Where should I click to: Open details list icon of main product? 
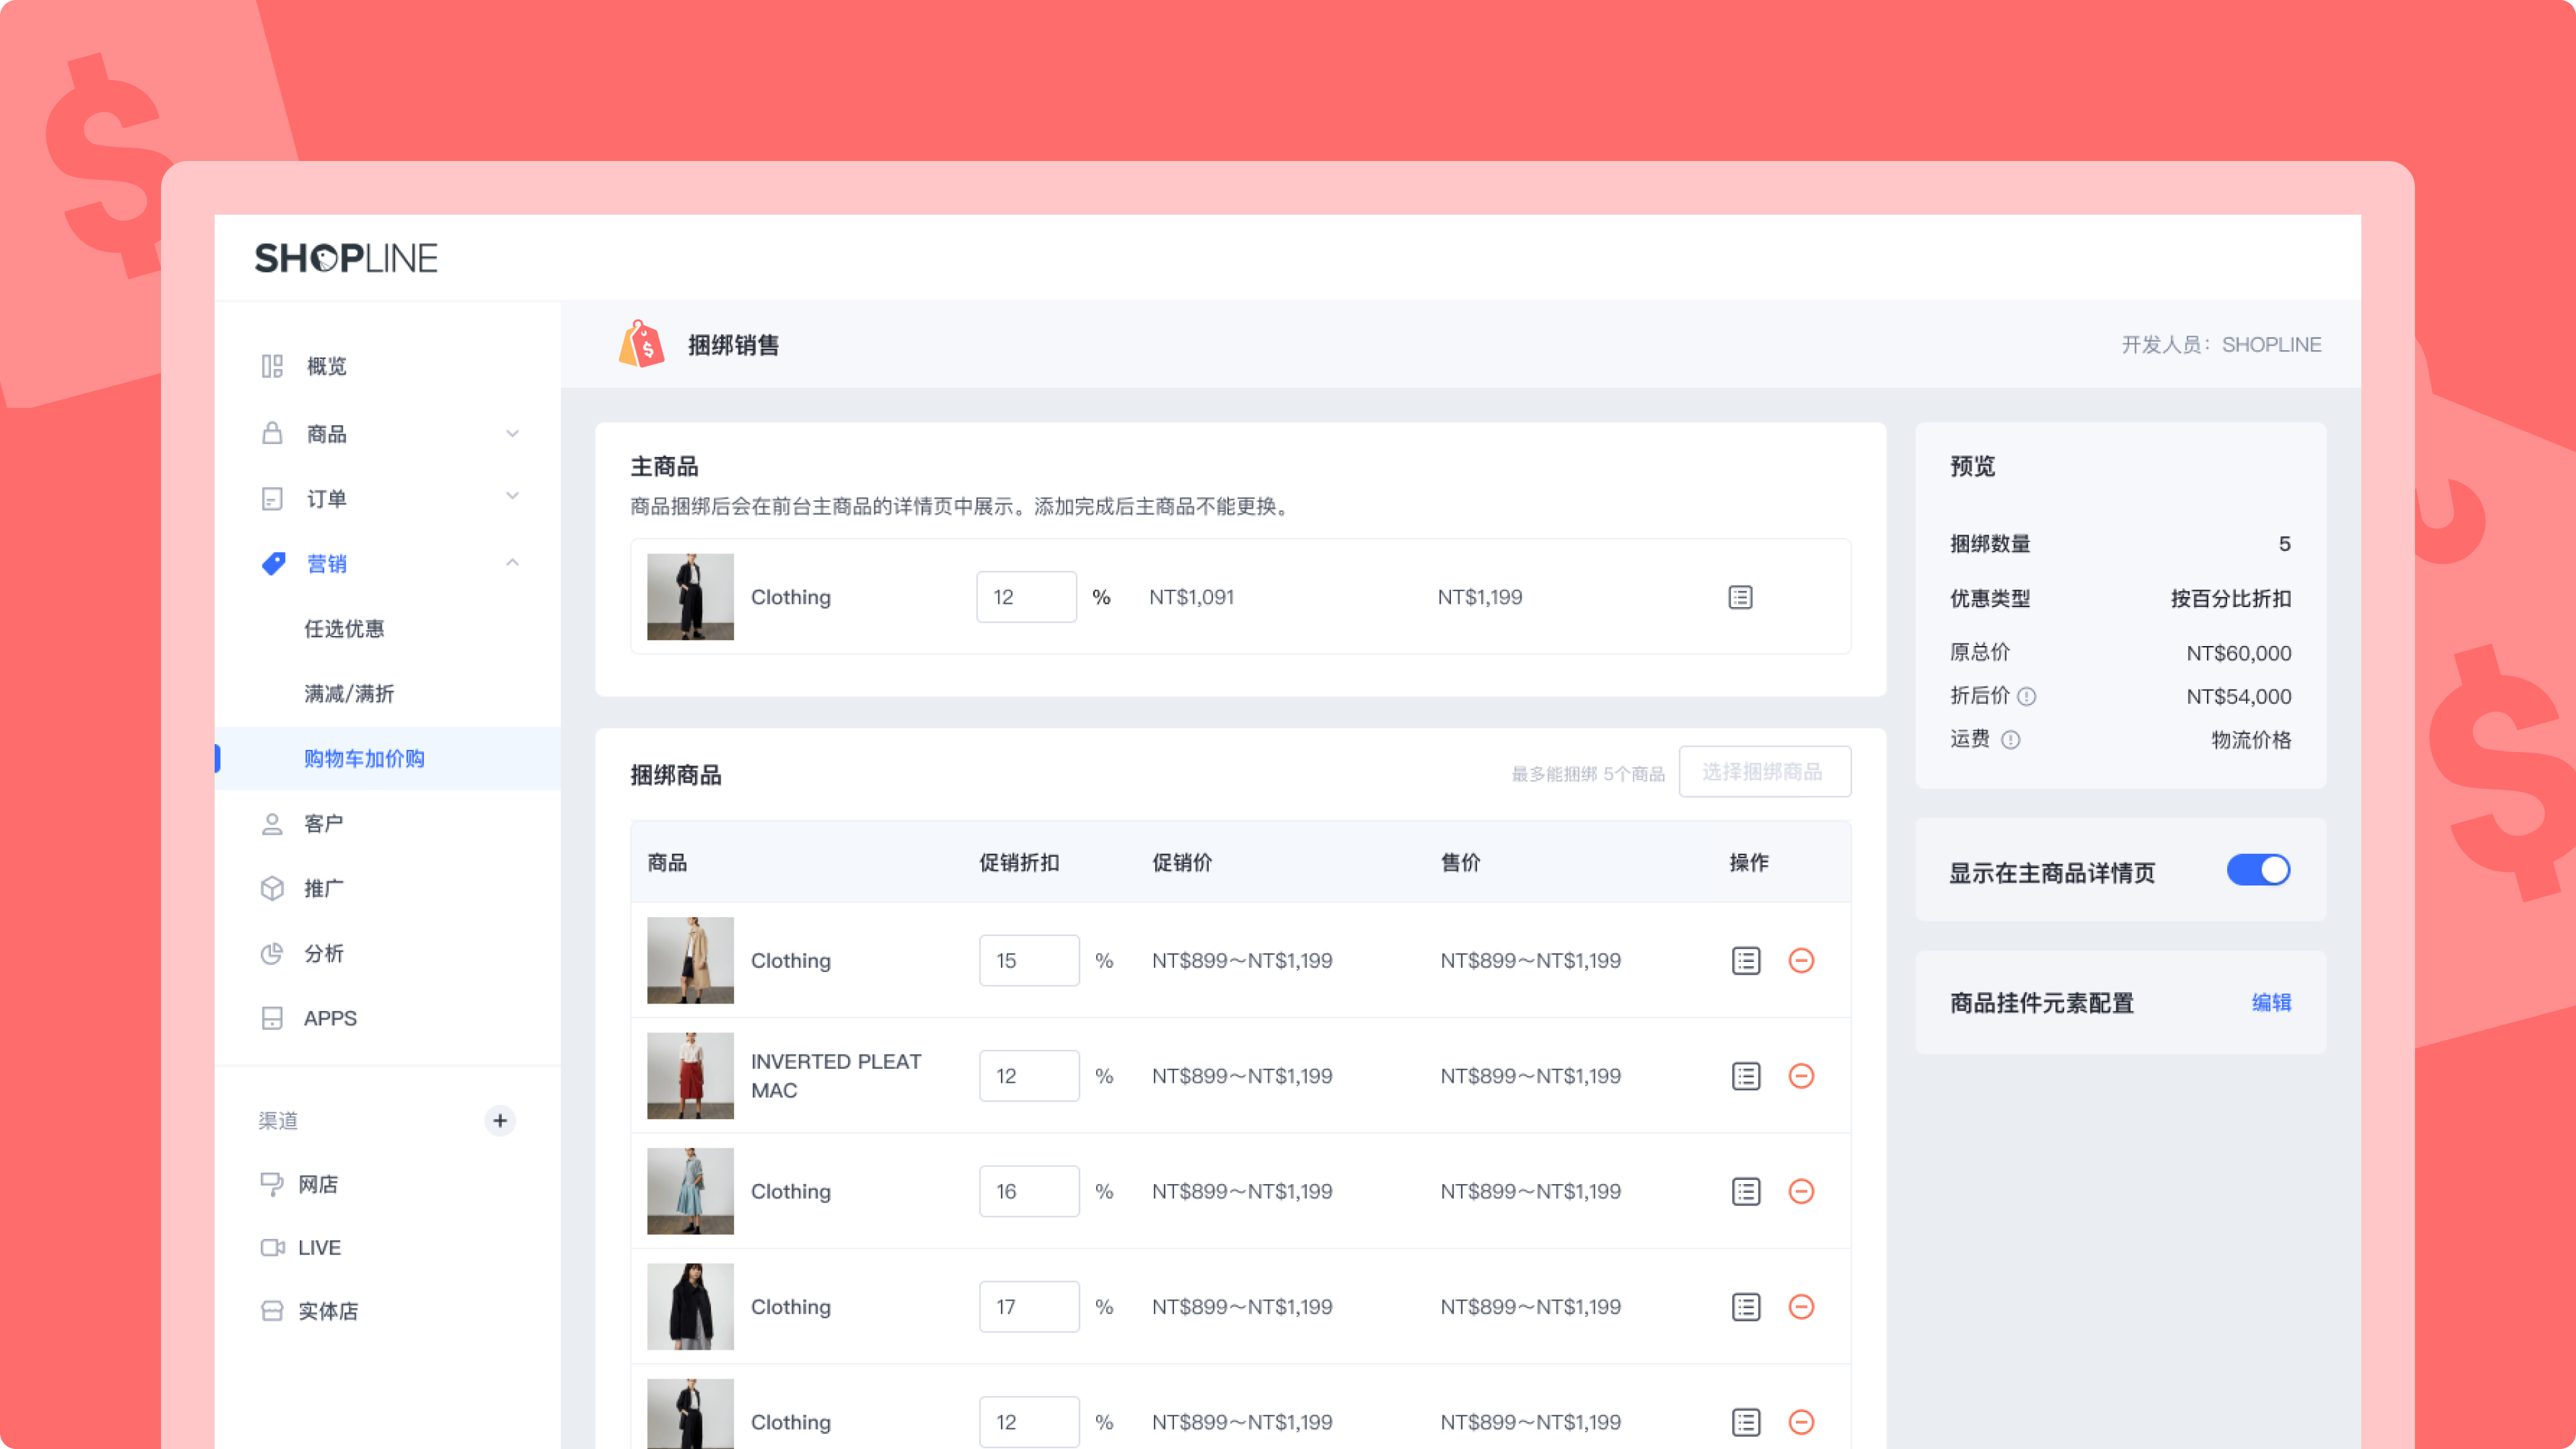tap(1740, 597)
